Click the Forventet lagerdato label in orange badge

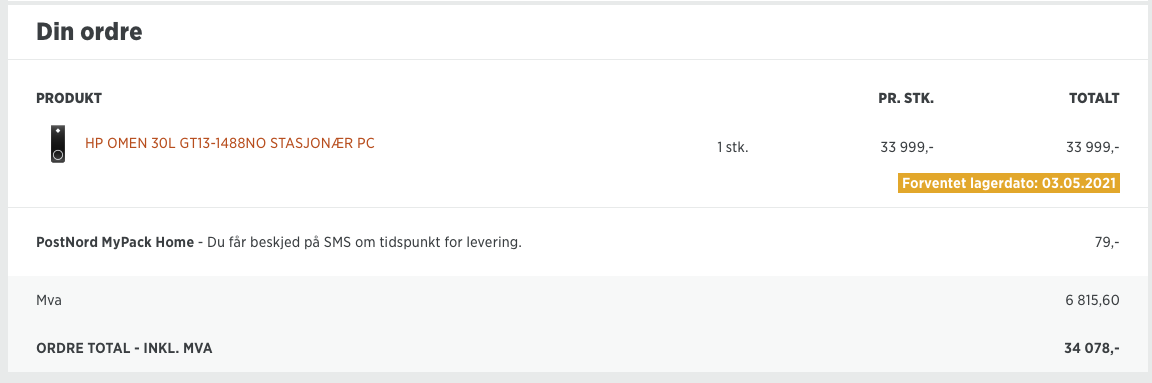coord(970,184)
